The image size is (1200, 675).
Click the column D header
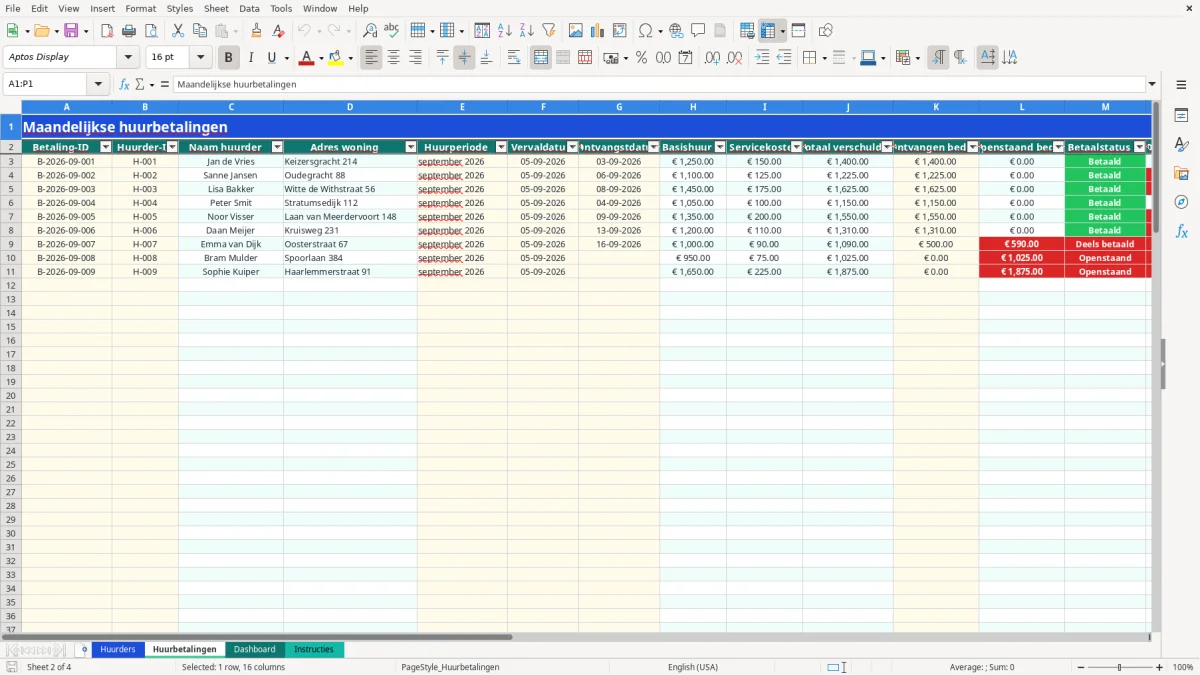click(350, 107)
